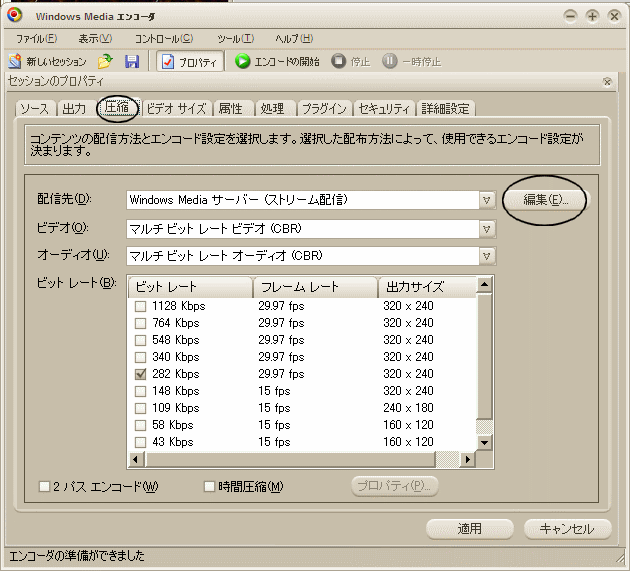Select the 圧縮 tab
This screenshot has height=571, width=630.
coord(117,108)
